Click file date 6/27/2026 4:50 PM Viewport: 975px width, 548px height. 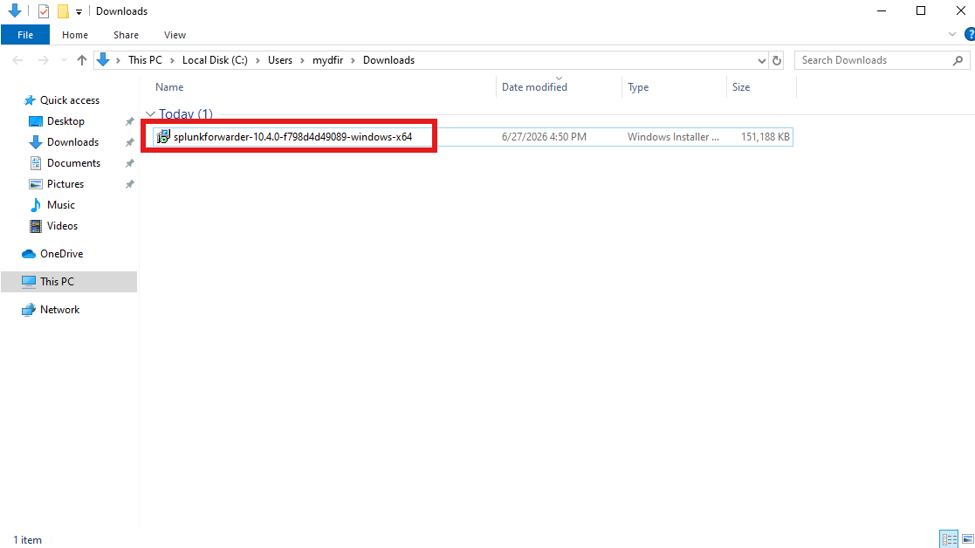[544, 137]
